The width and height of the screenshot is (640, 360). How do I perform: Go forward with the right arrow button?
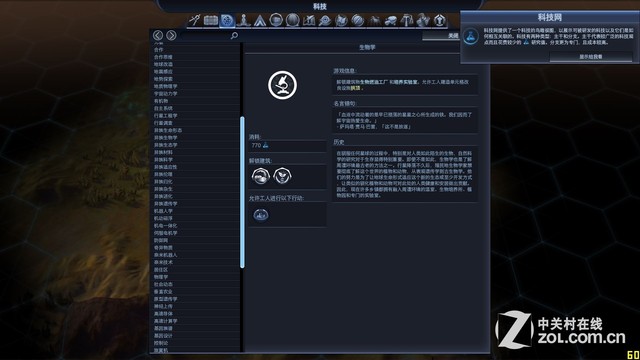[171, 36]
